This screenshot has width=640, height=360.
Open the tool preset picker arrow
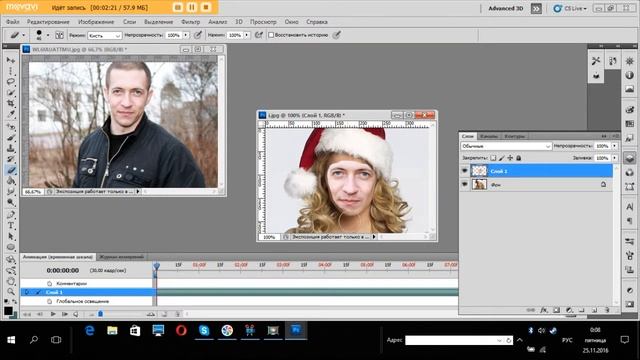click(23, 36)
